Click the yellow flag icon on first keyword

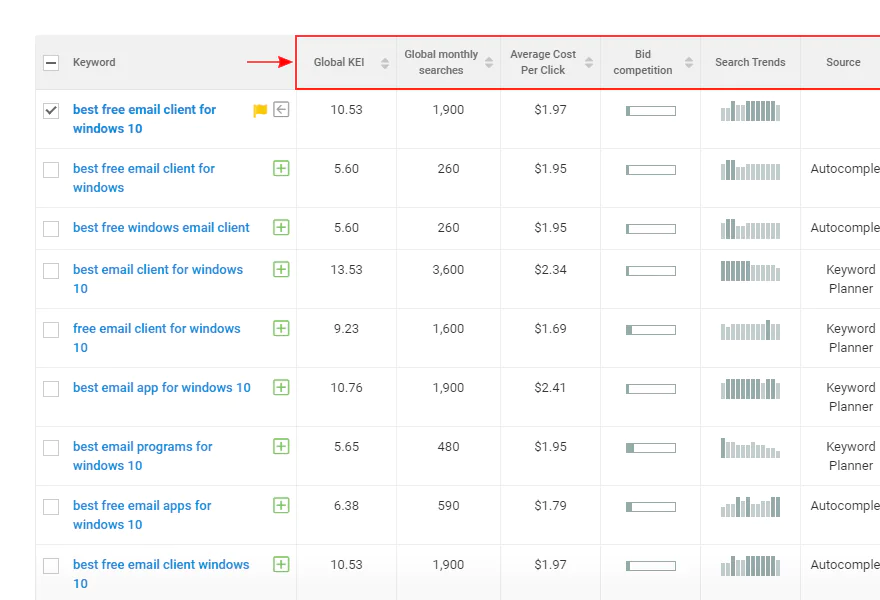coord(260,110)
